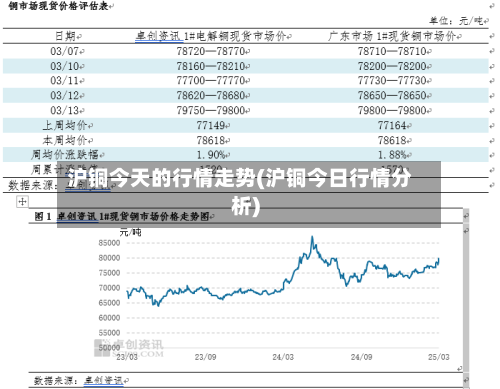Viewport: 500px width, 389px height.
Task: Click the 广东市场 1#现货铜市场价 column header
Action: 392,36
